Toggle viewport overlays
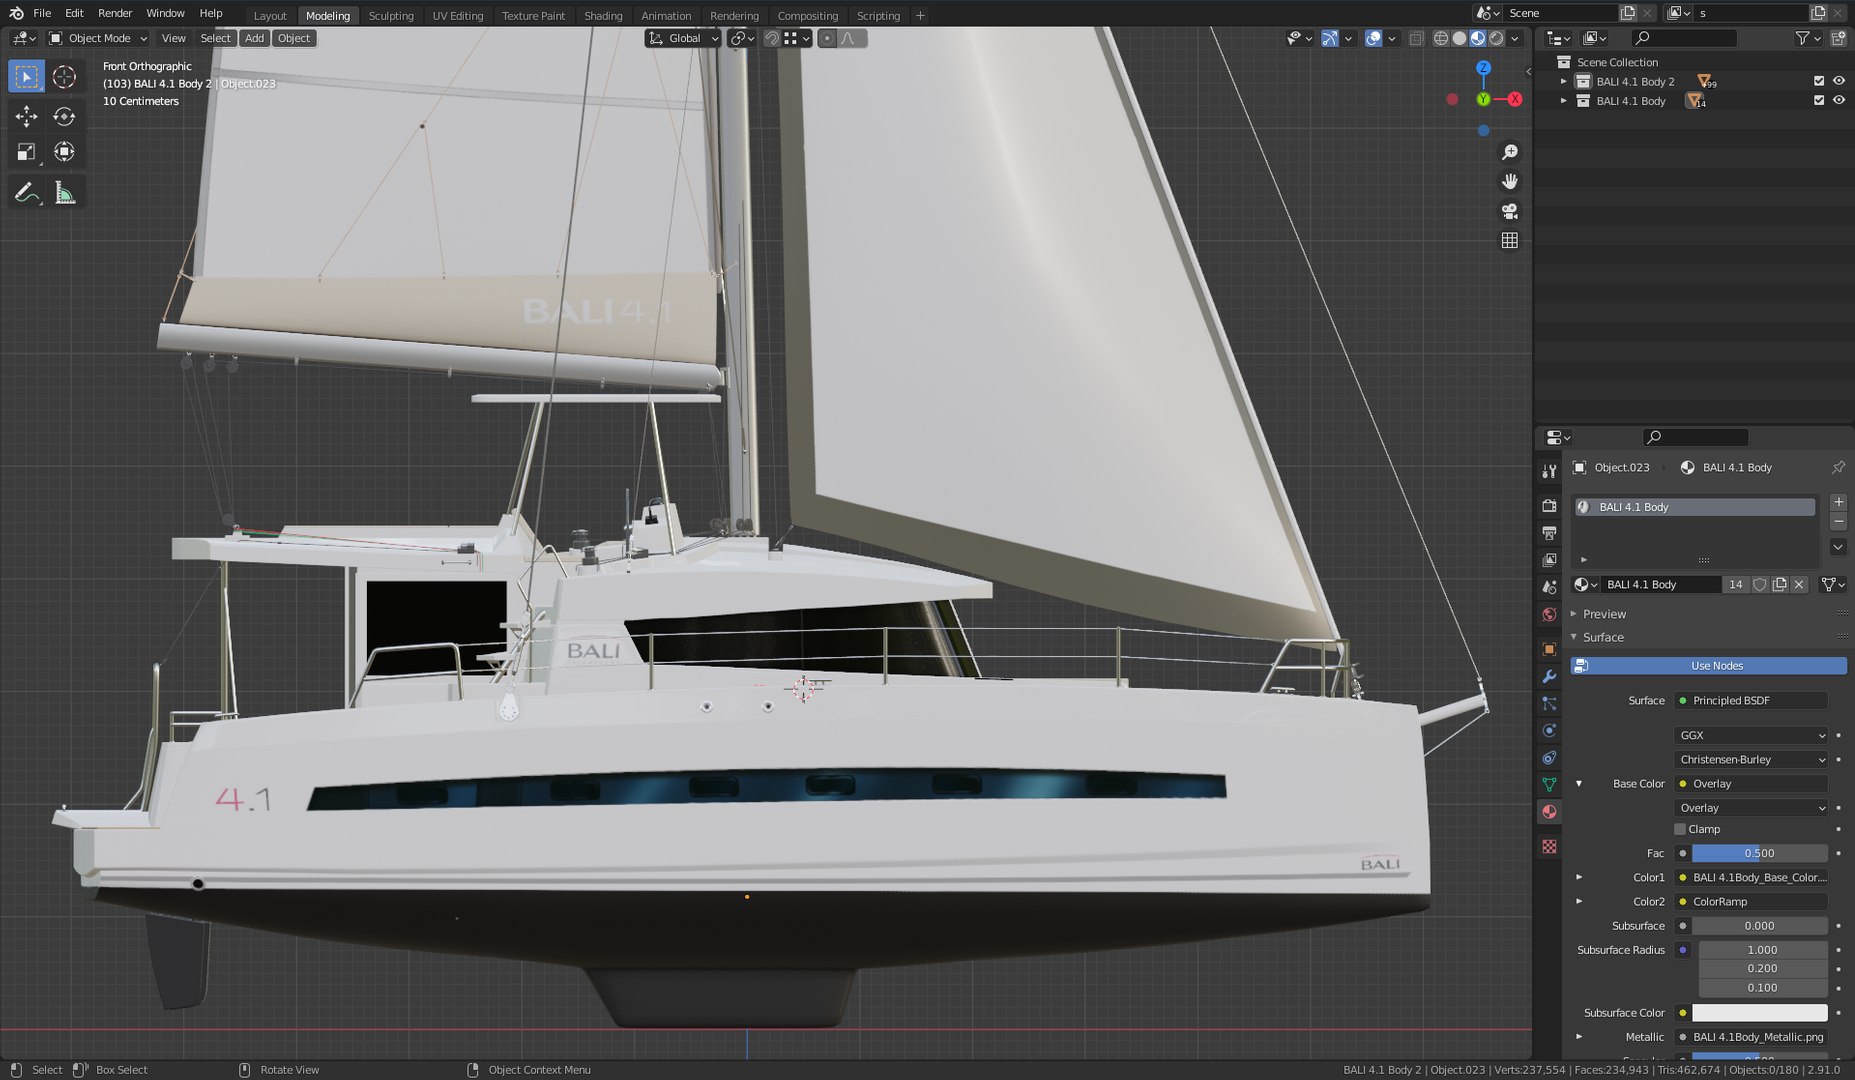The height and width of the screenshot is (1080, 1855). tap(1373, 38)
